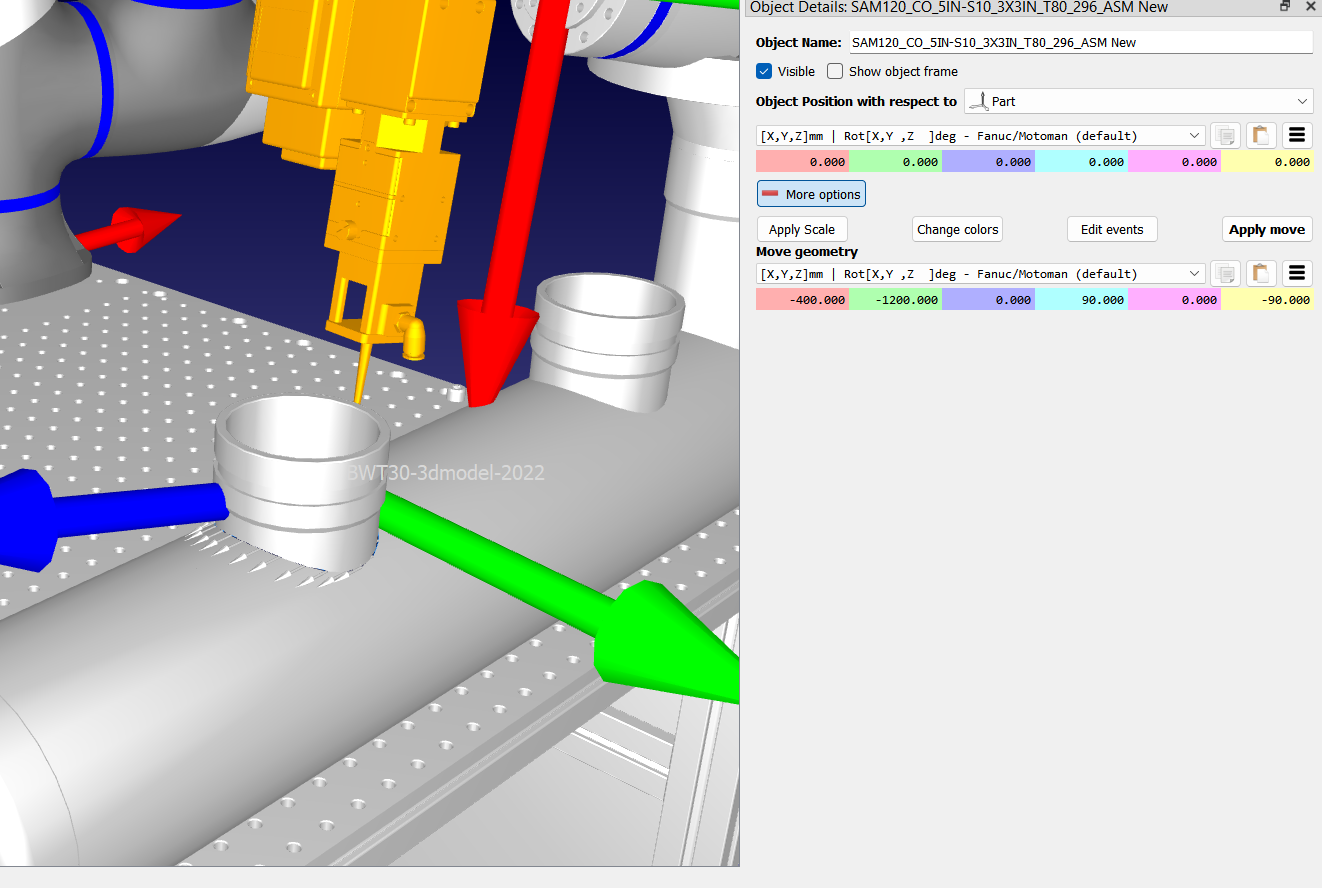1322x888 pixels.
Task: Click the Object Name text field
Action: tap(1080, 42)
